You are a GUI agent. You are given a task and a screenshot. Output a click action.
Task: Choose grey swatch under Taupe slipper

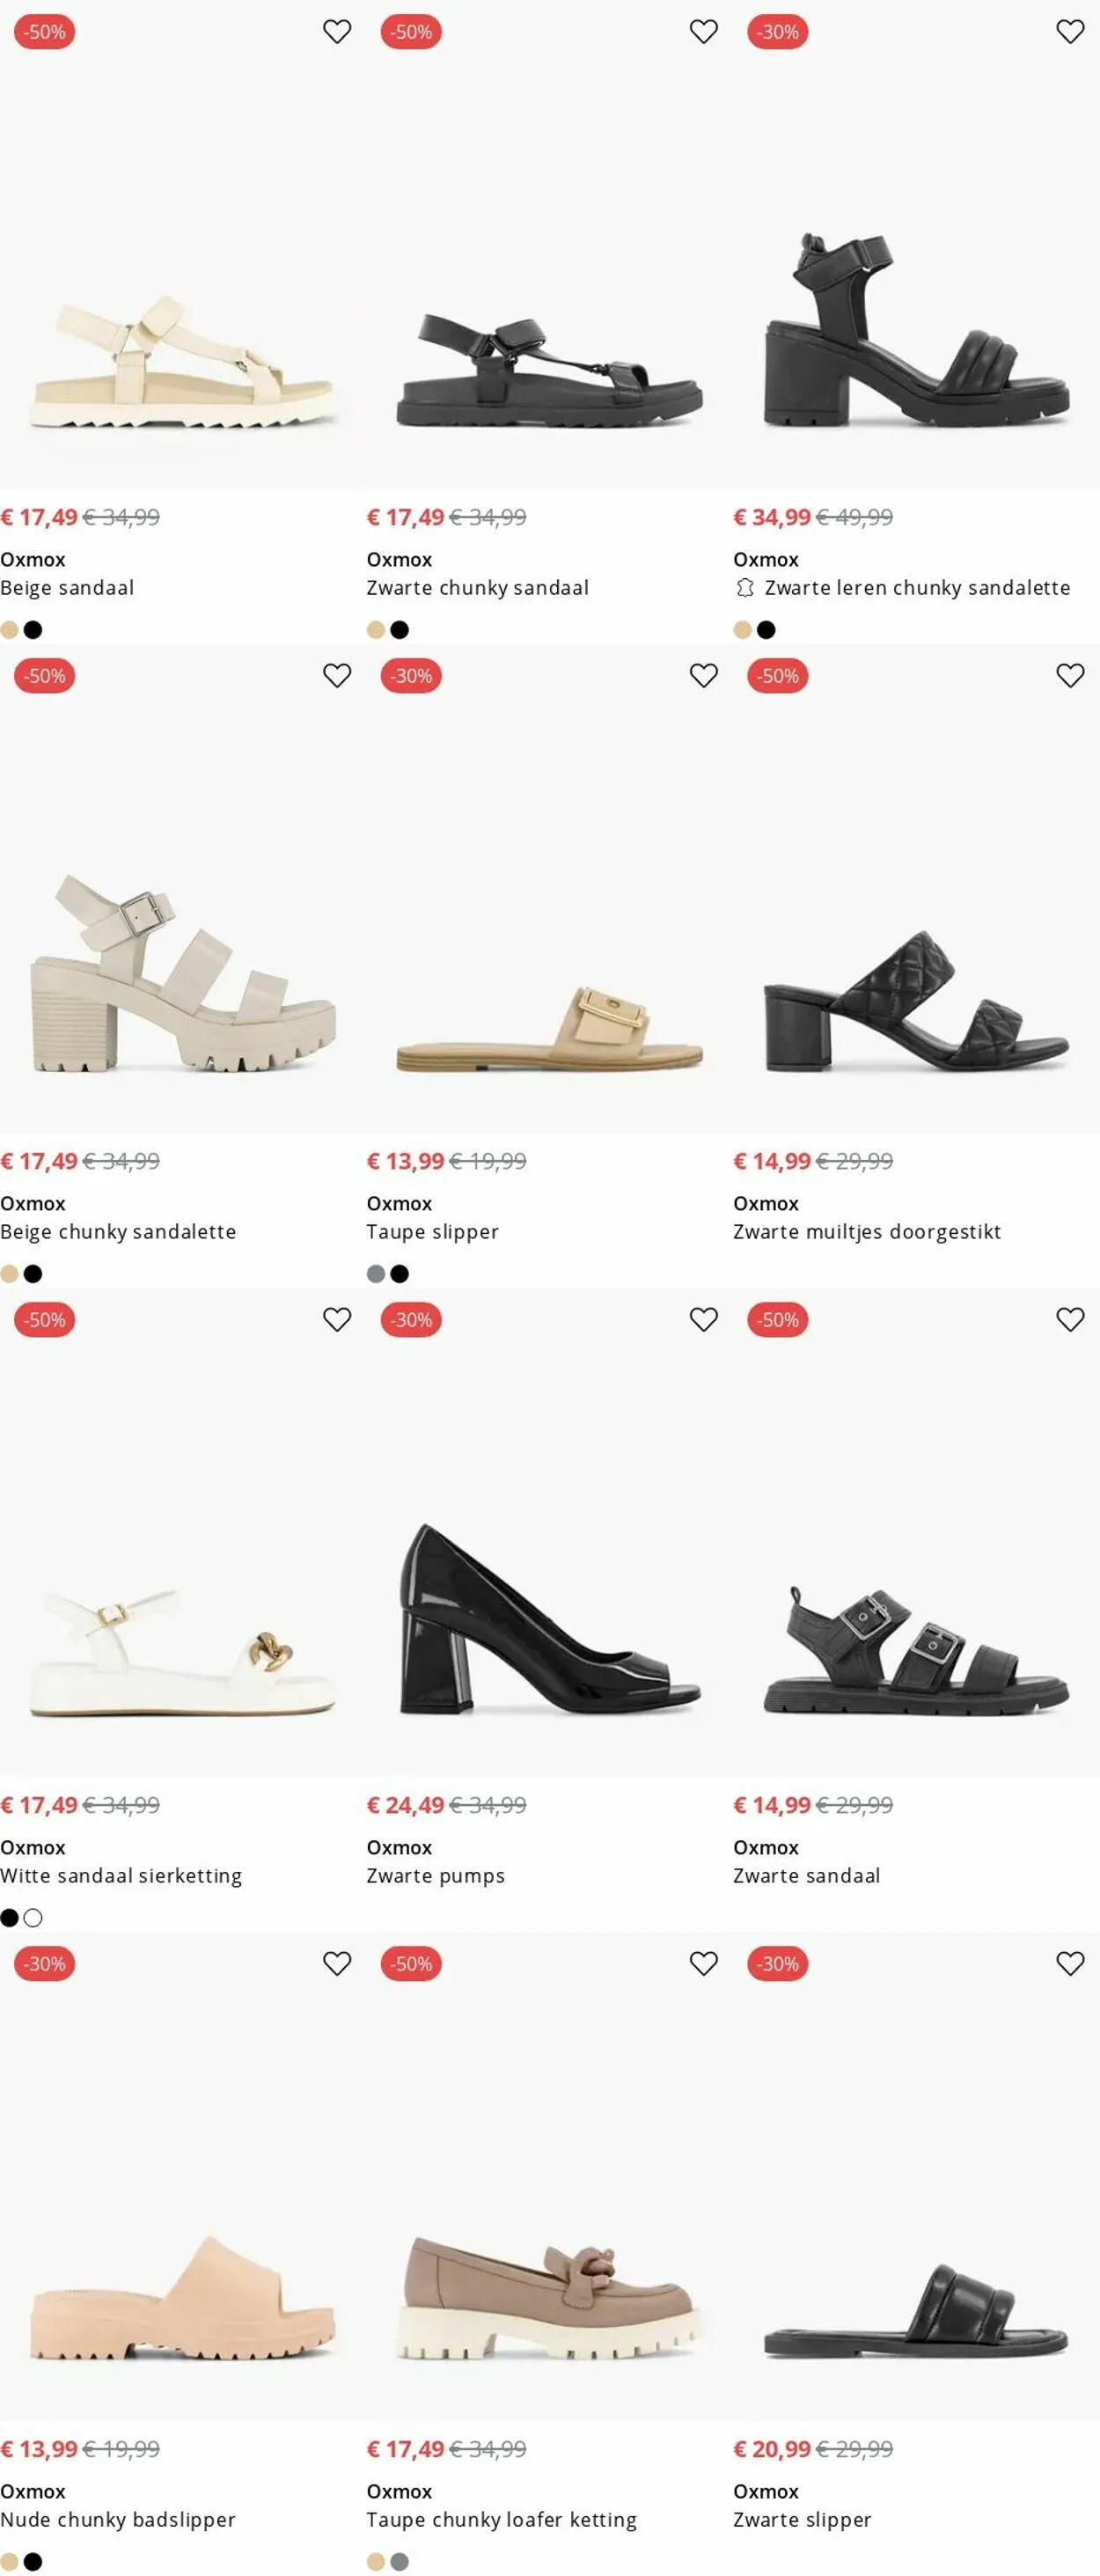click(376, 1274)
